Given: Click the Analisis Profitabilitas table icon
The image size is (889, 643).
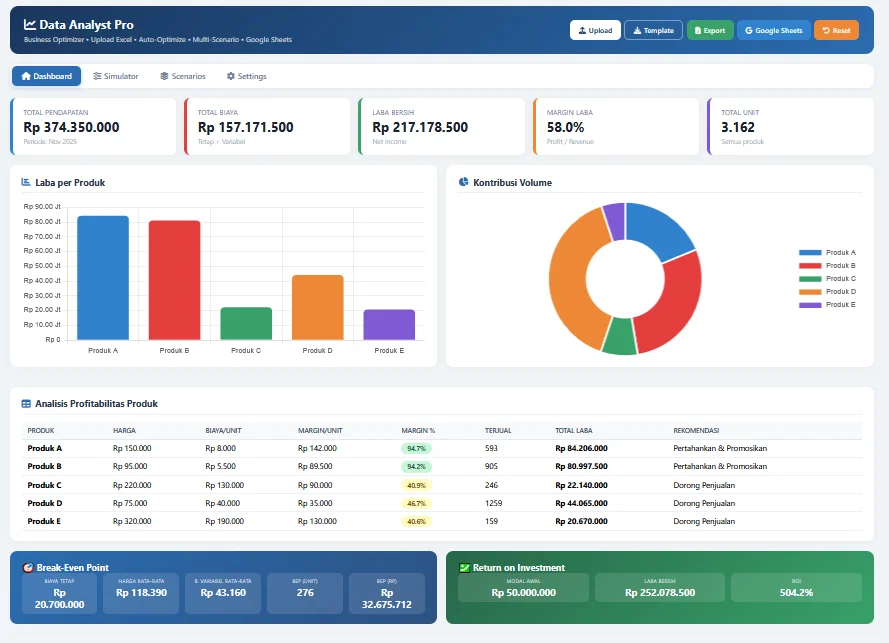Looking at the screenshot, I should click(26, 404).
